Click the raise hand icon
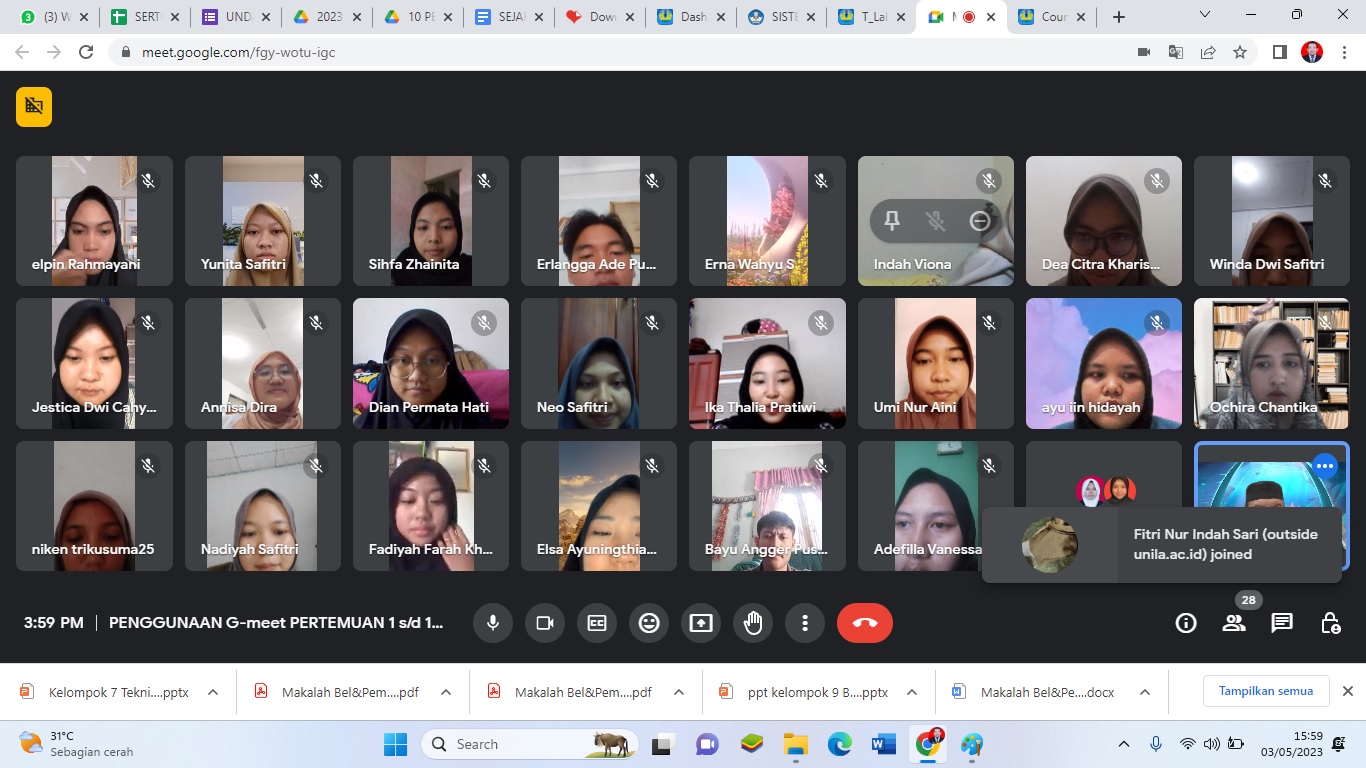Screen dimensions: 1366x768 click(x=753, y=623)
